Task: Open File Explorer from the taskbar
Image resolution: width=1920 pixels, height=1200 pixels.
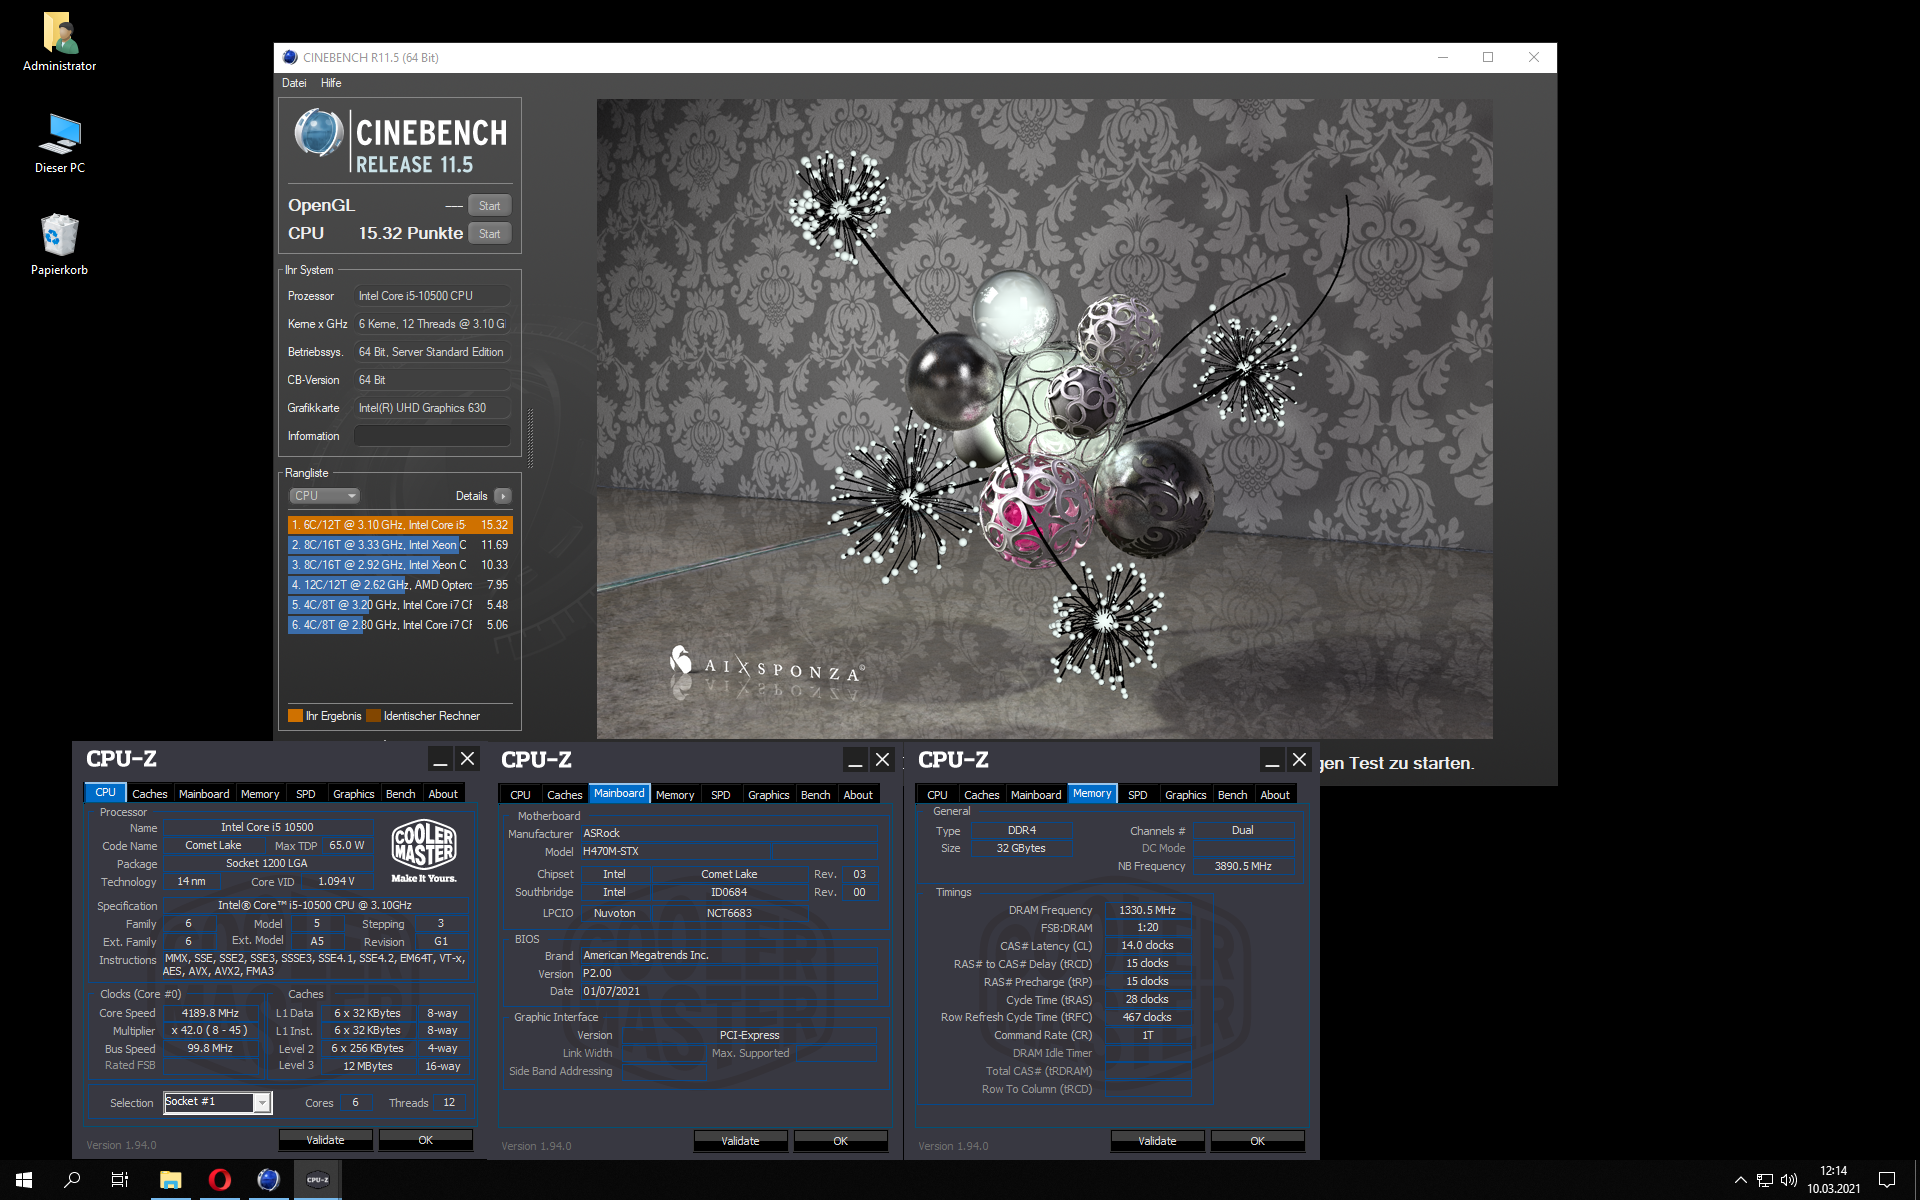Action: click(170, 1180)
